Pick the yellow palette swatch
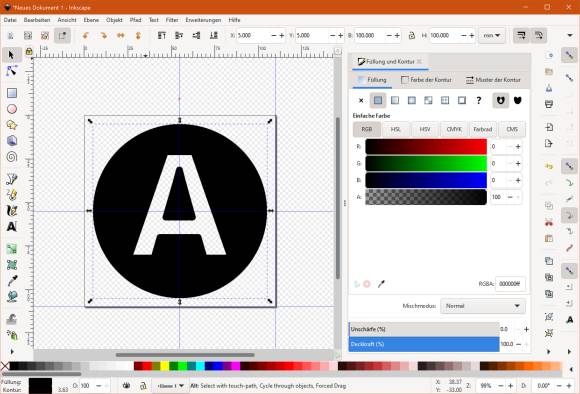Viewport: 580px width, 394px height. 165,366
